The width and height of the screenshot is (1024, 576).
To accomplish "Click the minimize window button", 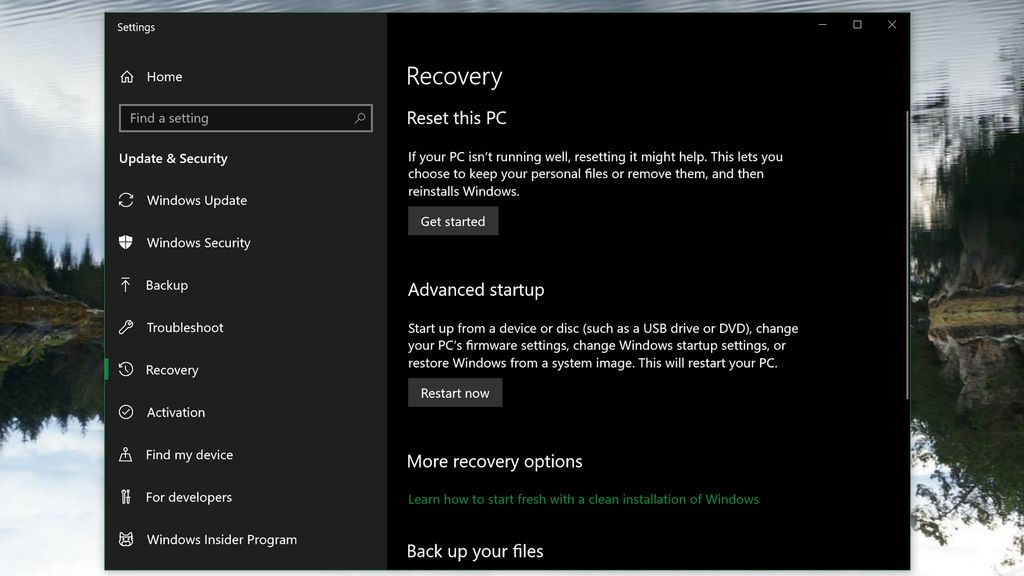I will tap(821, 24).
